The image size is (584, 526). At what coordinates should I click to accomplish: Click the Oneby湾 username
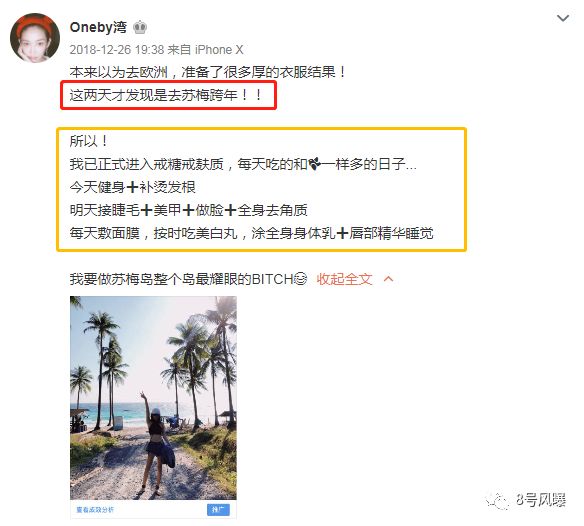98,27
